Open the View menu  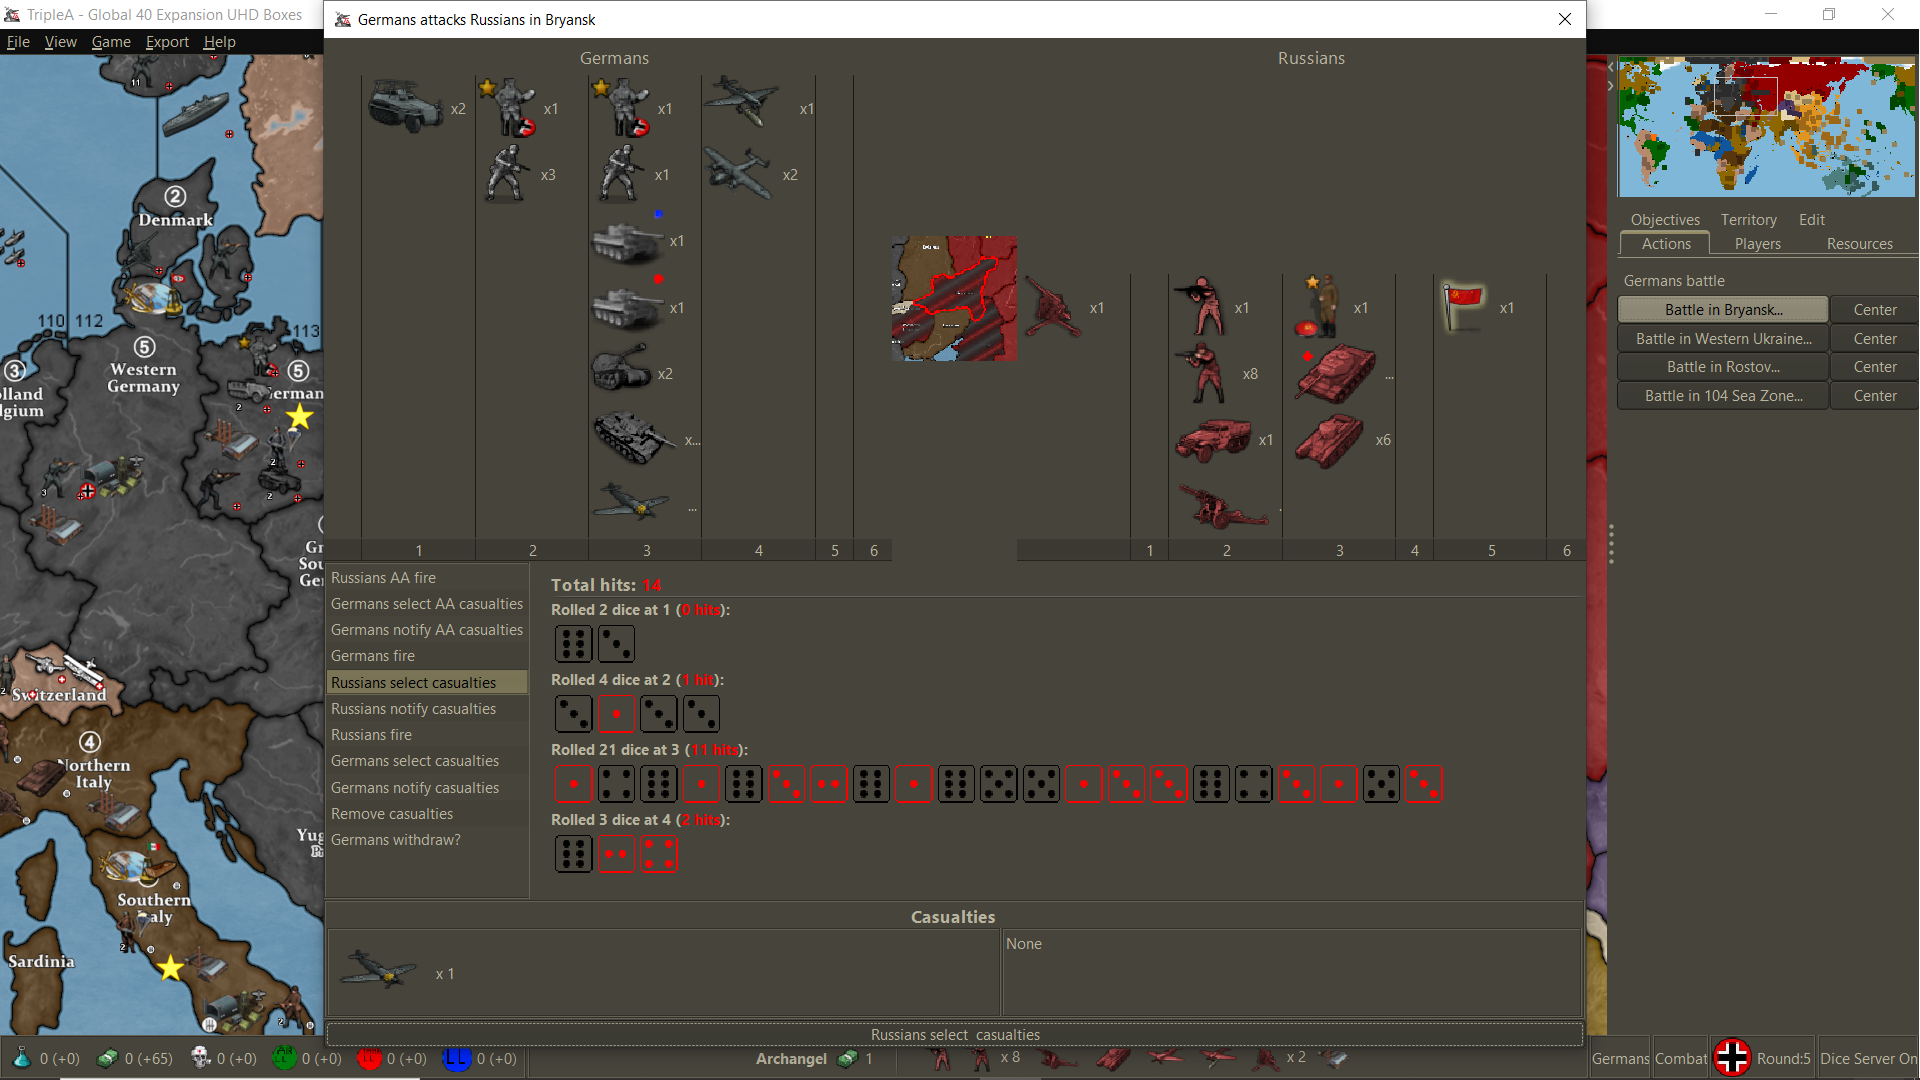(x=60, y=42)
